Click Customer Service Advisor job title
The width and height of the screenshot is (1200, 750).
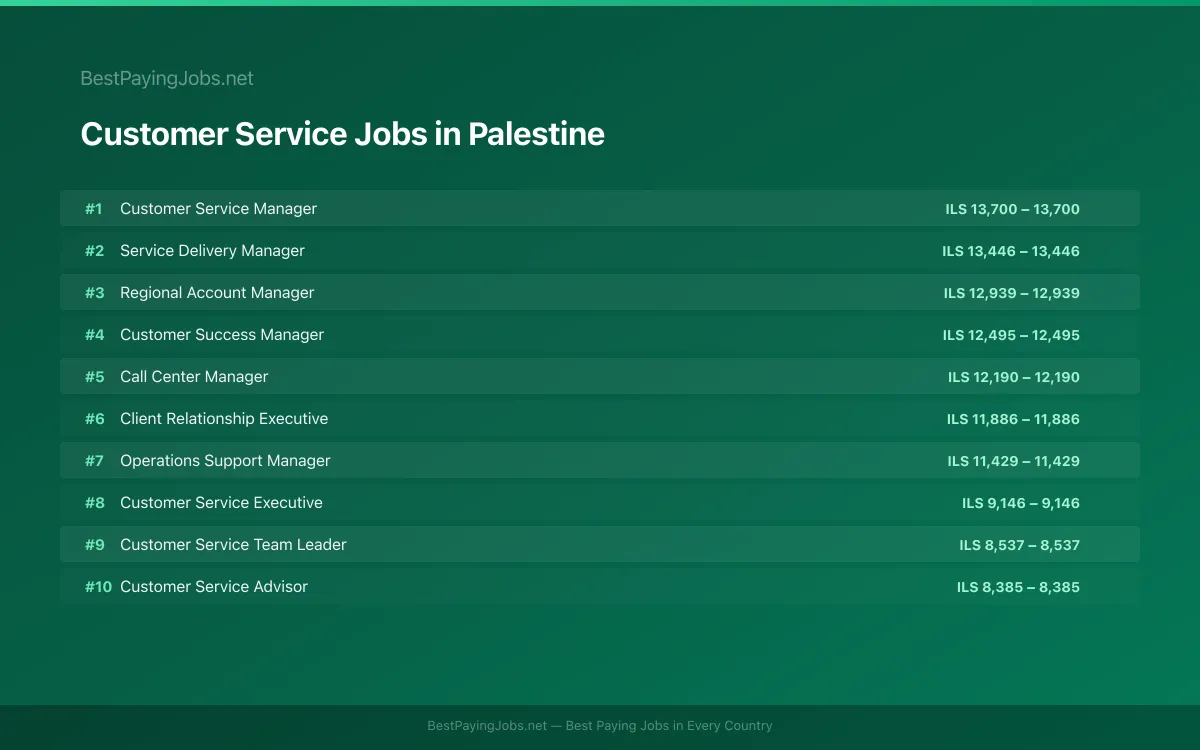[214, 587]
